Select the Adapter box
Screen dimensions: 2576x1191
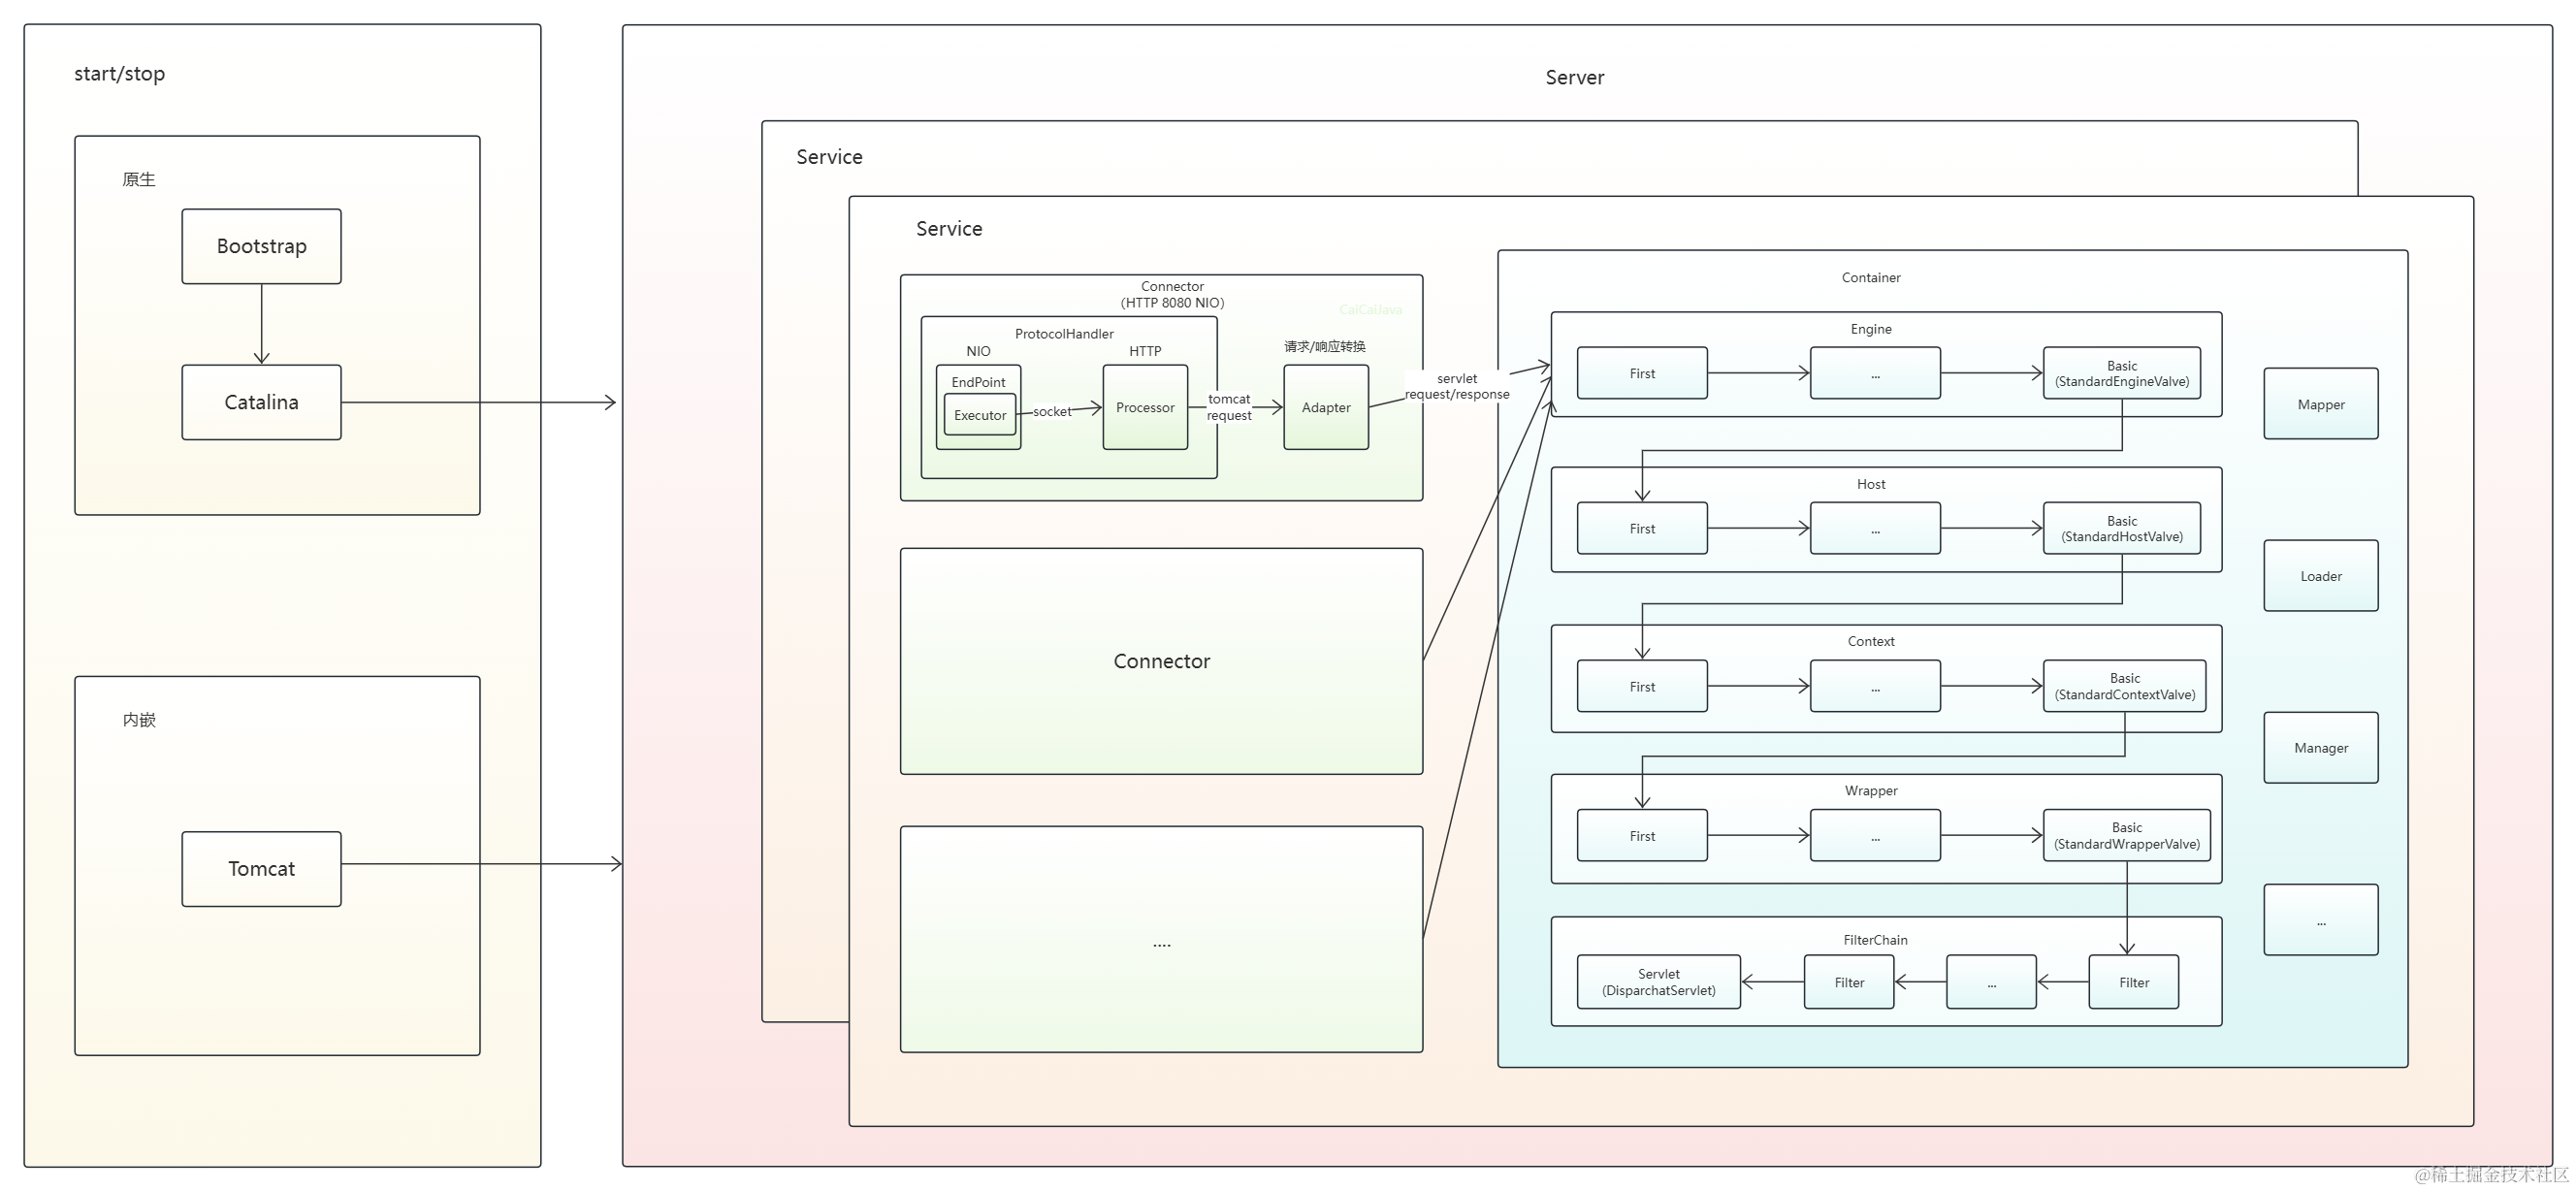1325,407
